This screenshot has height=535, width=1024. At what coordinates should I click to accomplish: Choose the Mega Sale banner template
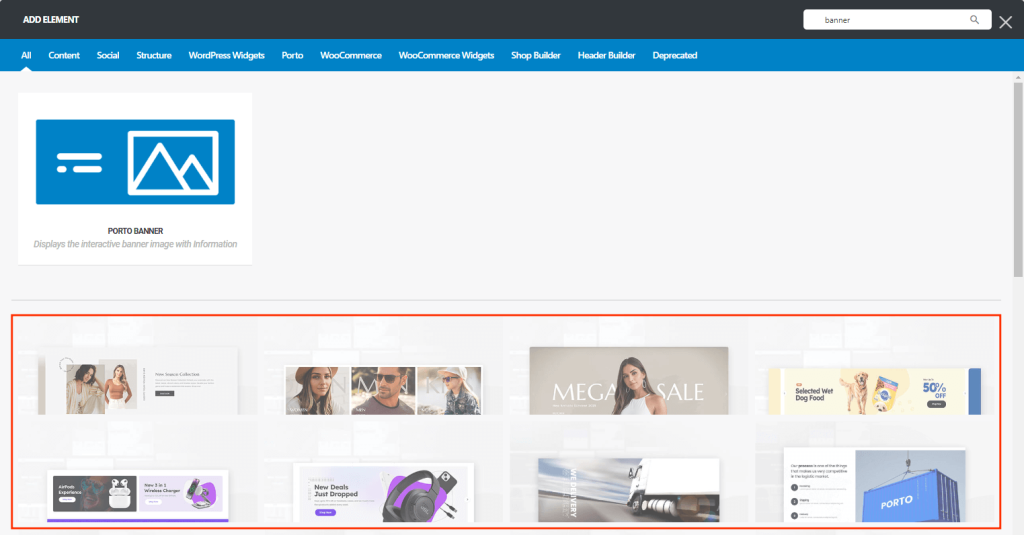click(x=628, y=380)
